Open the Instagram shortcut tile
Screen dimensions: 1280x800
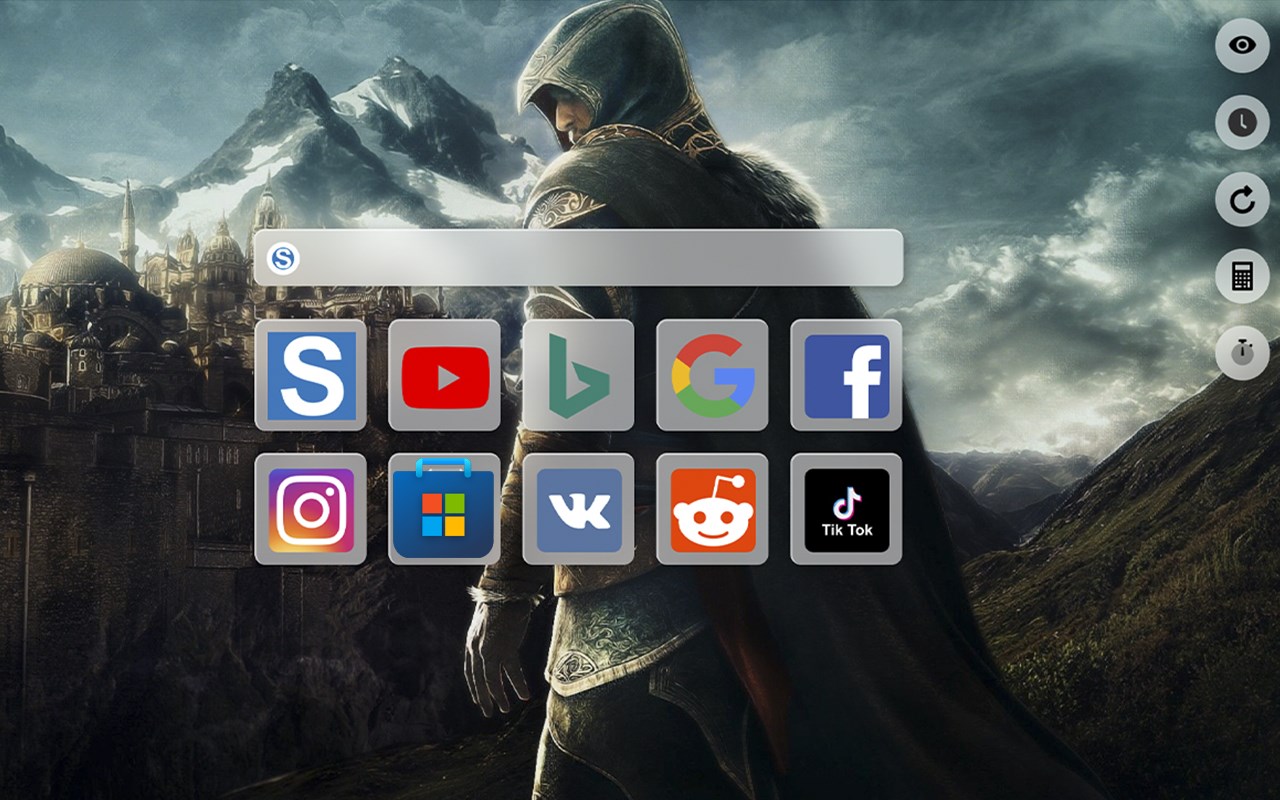coord(311,509)
